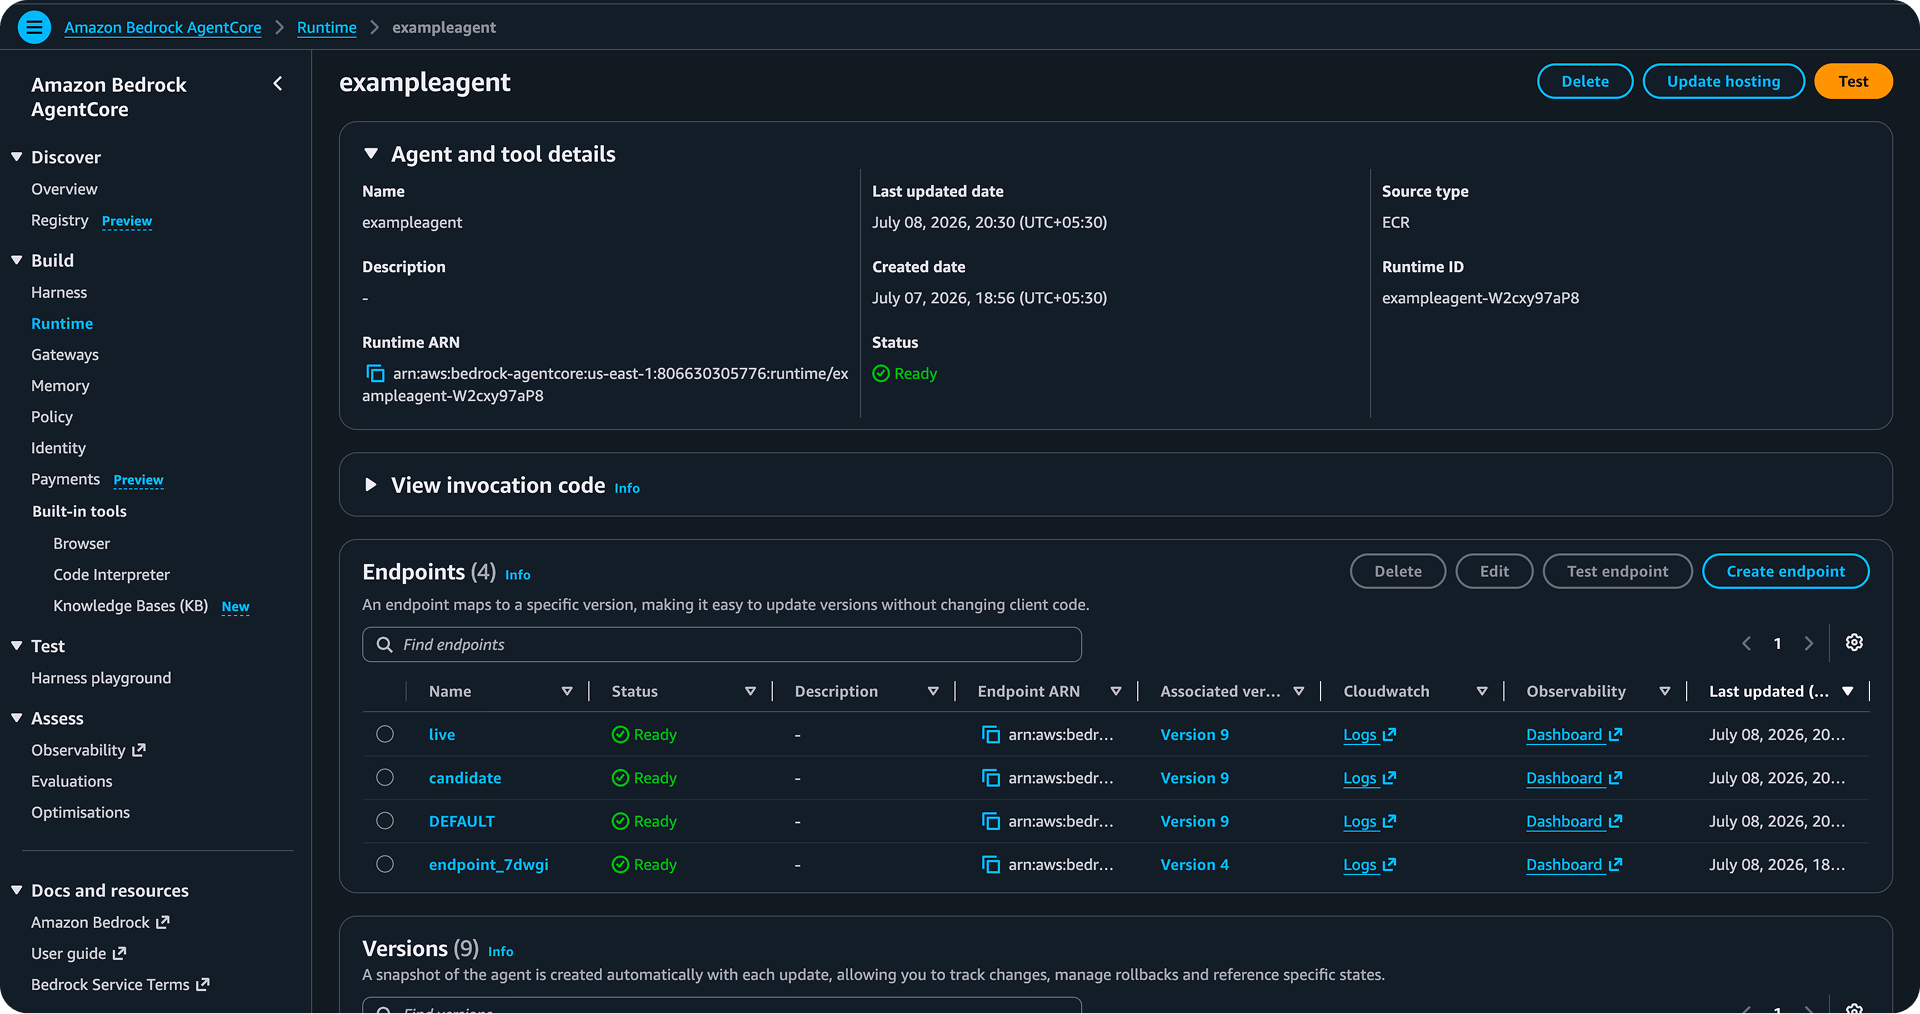
Task: Select the endpoint_7dwgi radio button
Action: pos(385,864)
